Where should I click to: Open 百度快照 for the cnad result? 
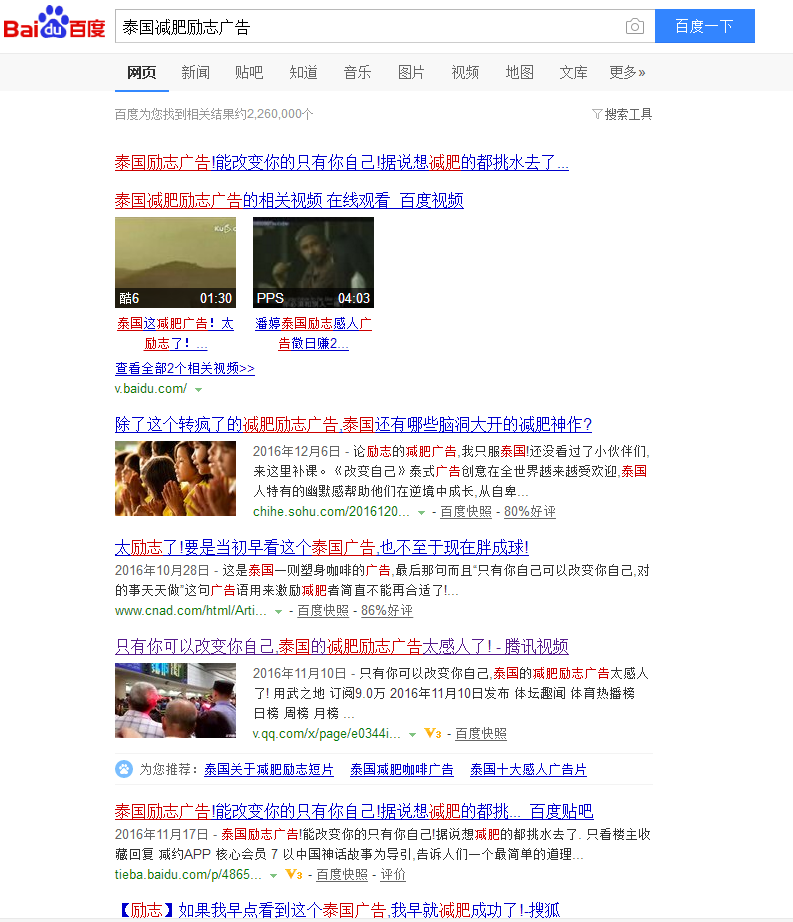(323, 610)
